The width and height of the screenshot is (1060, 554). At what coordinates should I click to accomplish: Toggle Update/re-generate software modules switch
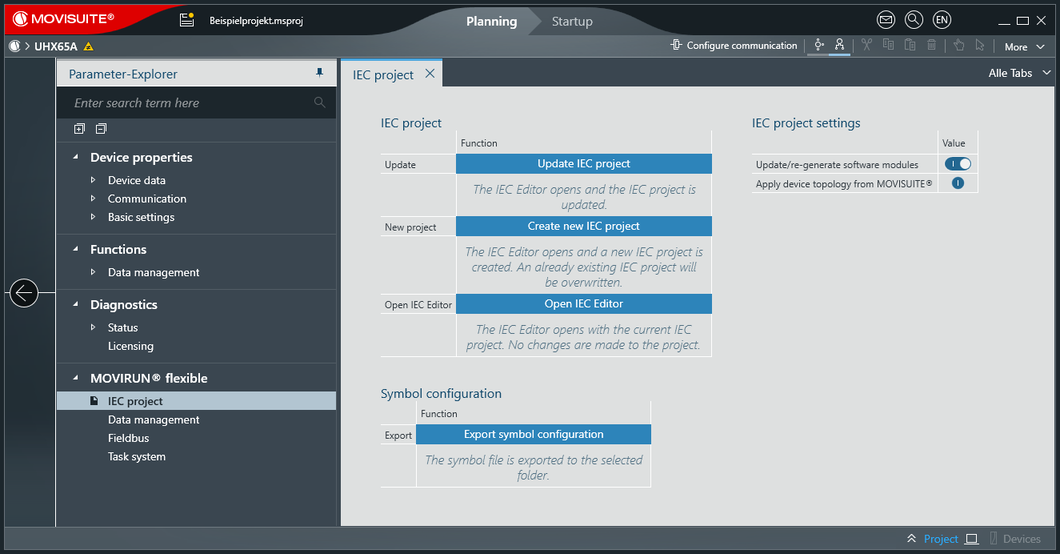pos(958,164)
